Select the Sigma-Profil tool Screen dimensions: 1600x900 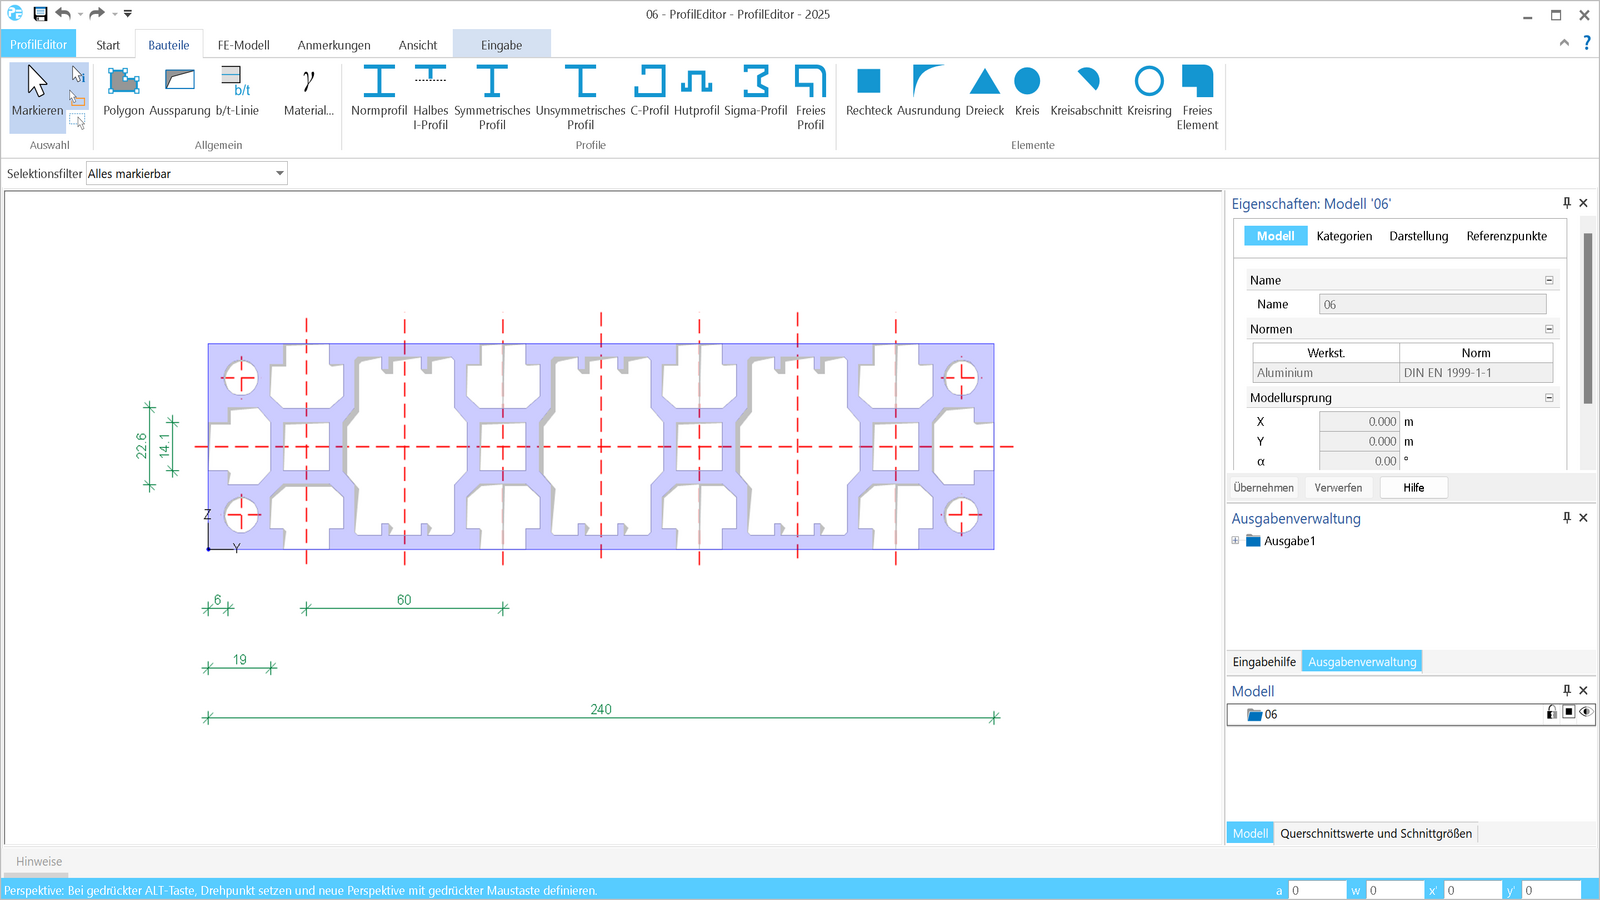756,92
